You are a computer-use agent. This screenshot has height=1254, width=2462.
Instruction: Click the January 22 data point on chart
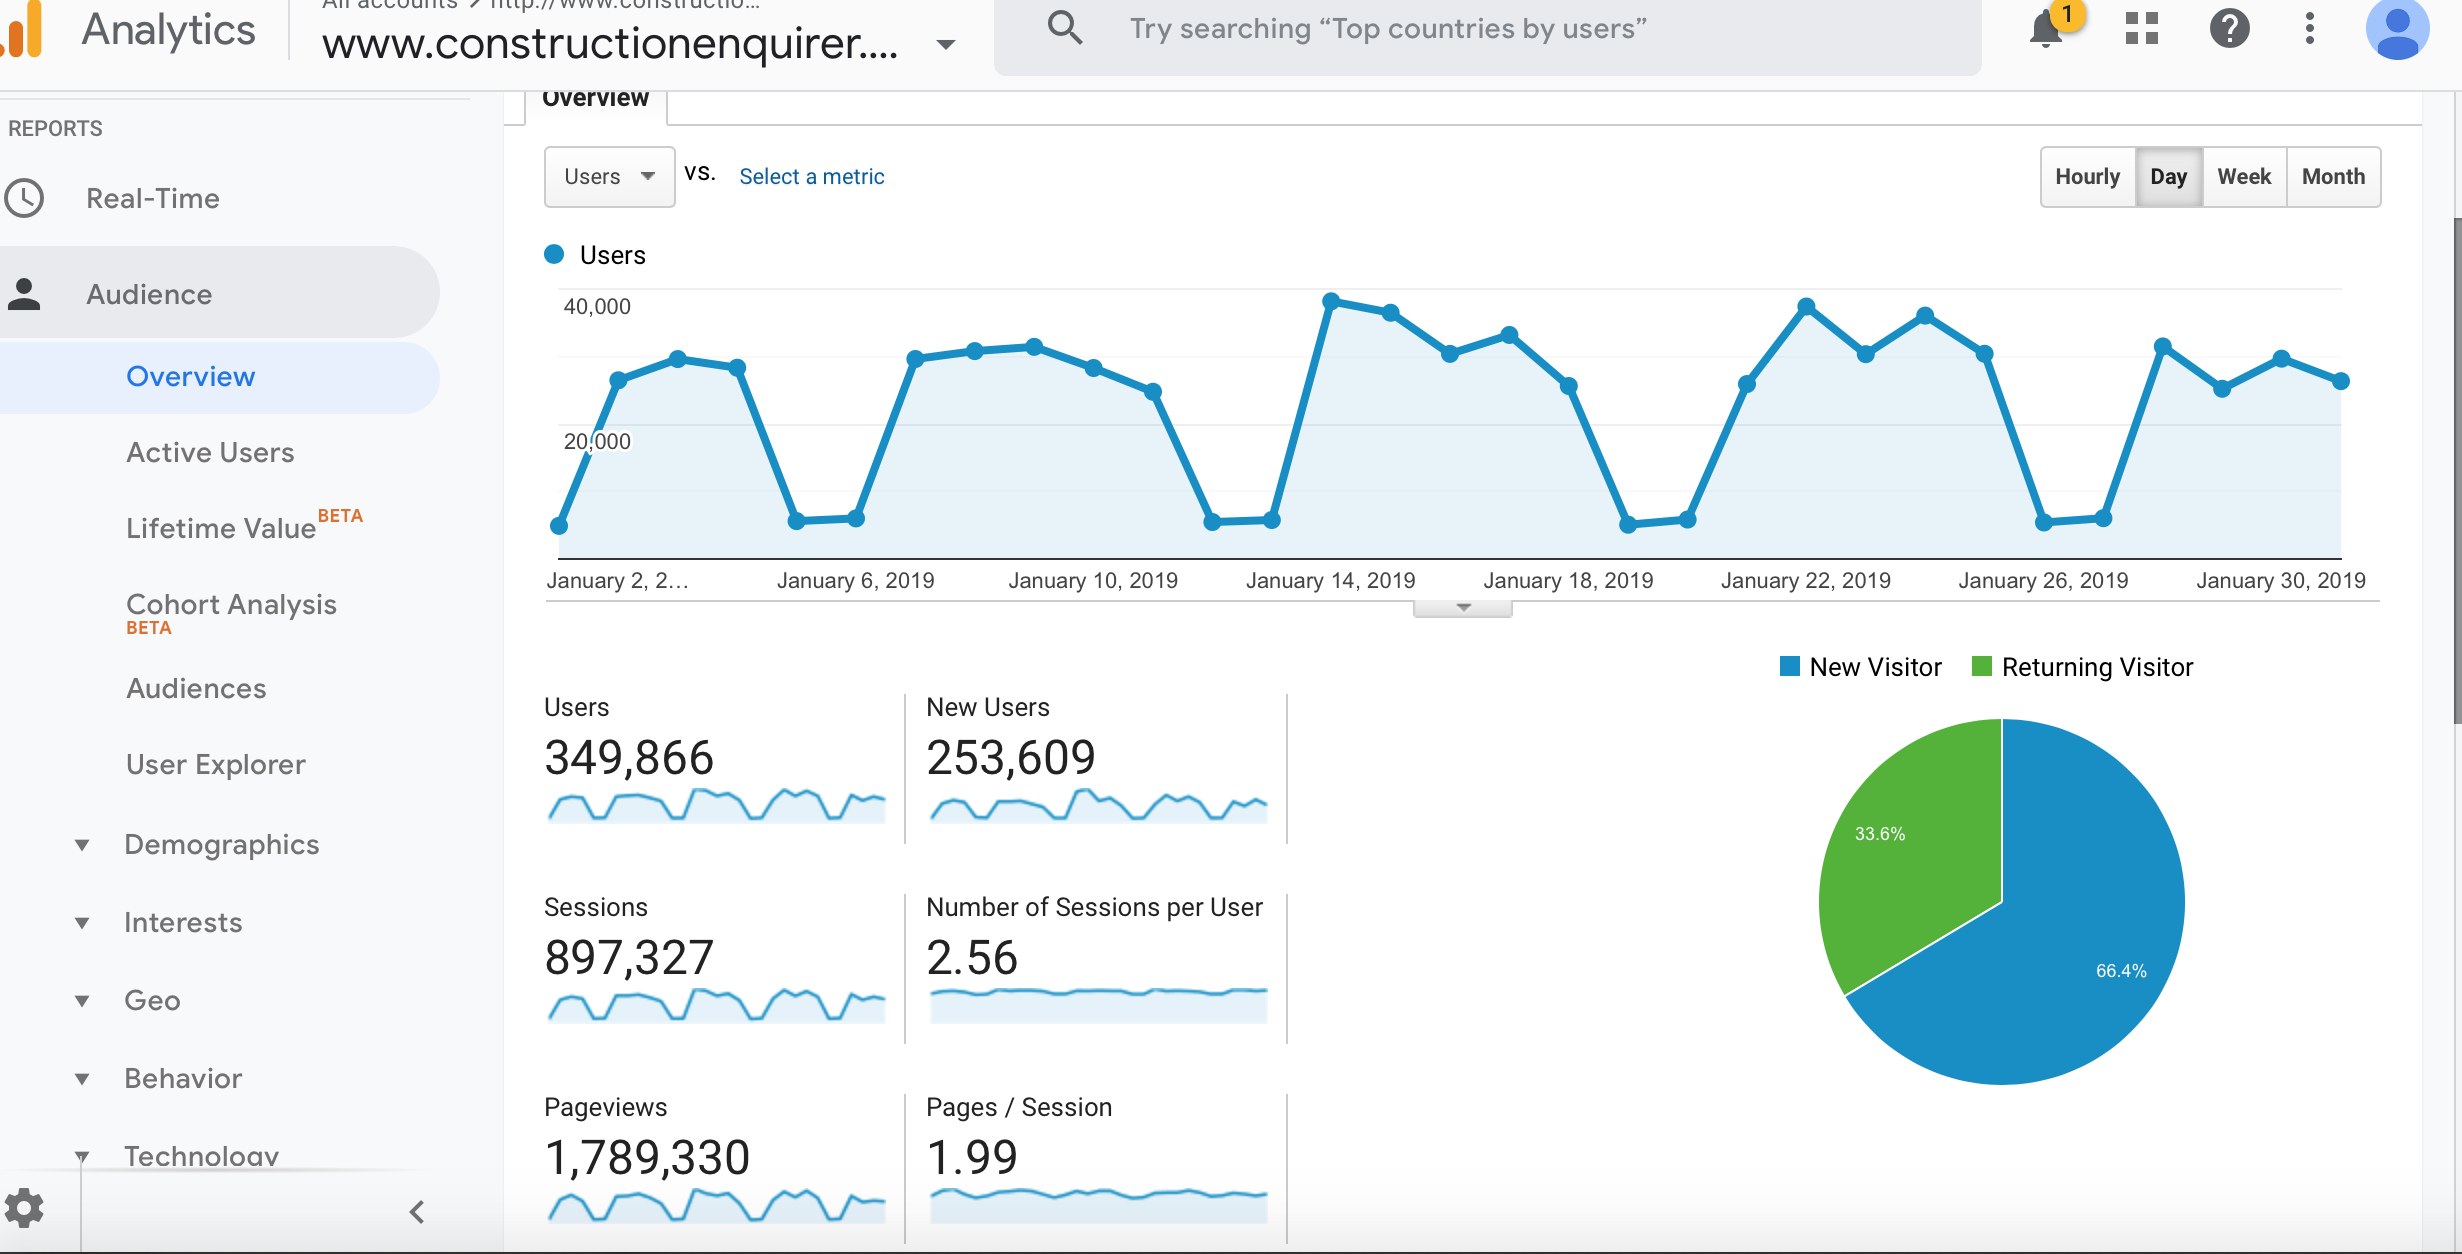(1806, 306)
